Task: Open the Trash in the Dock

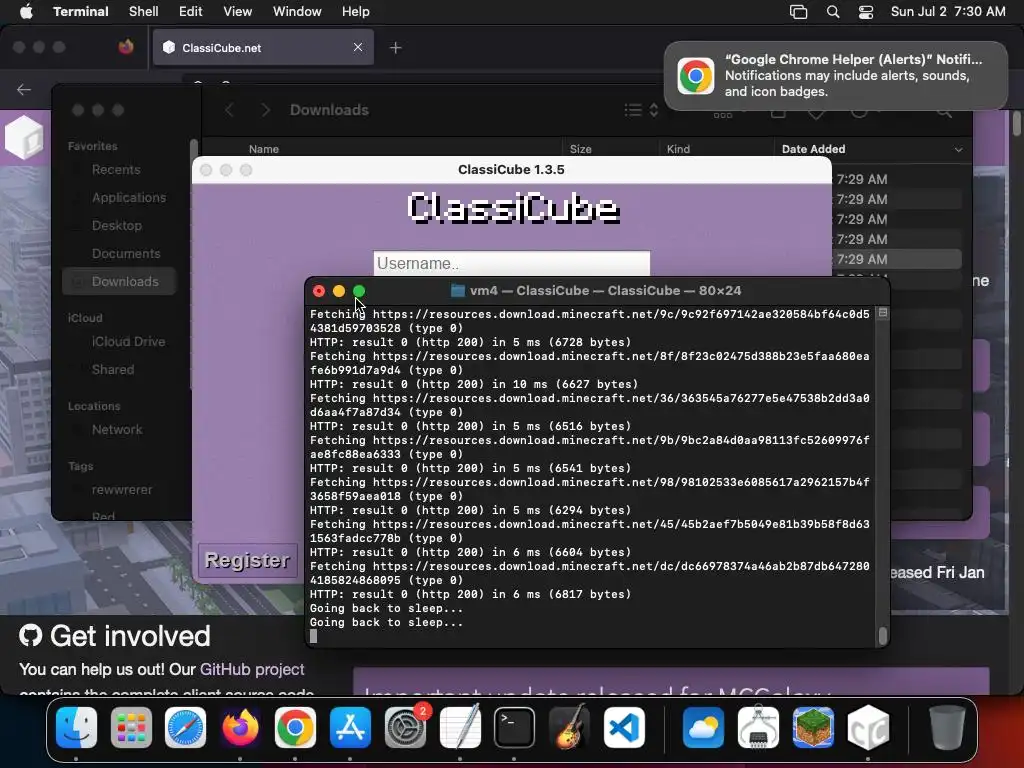Action: click(947, 728)
